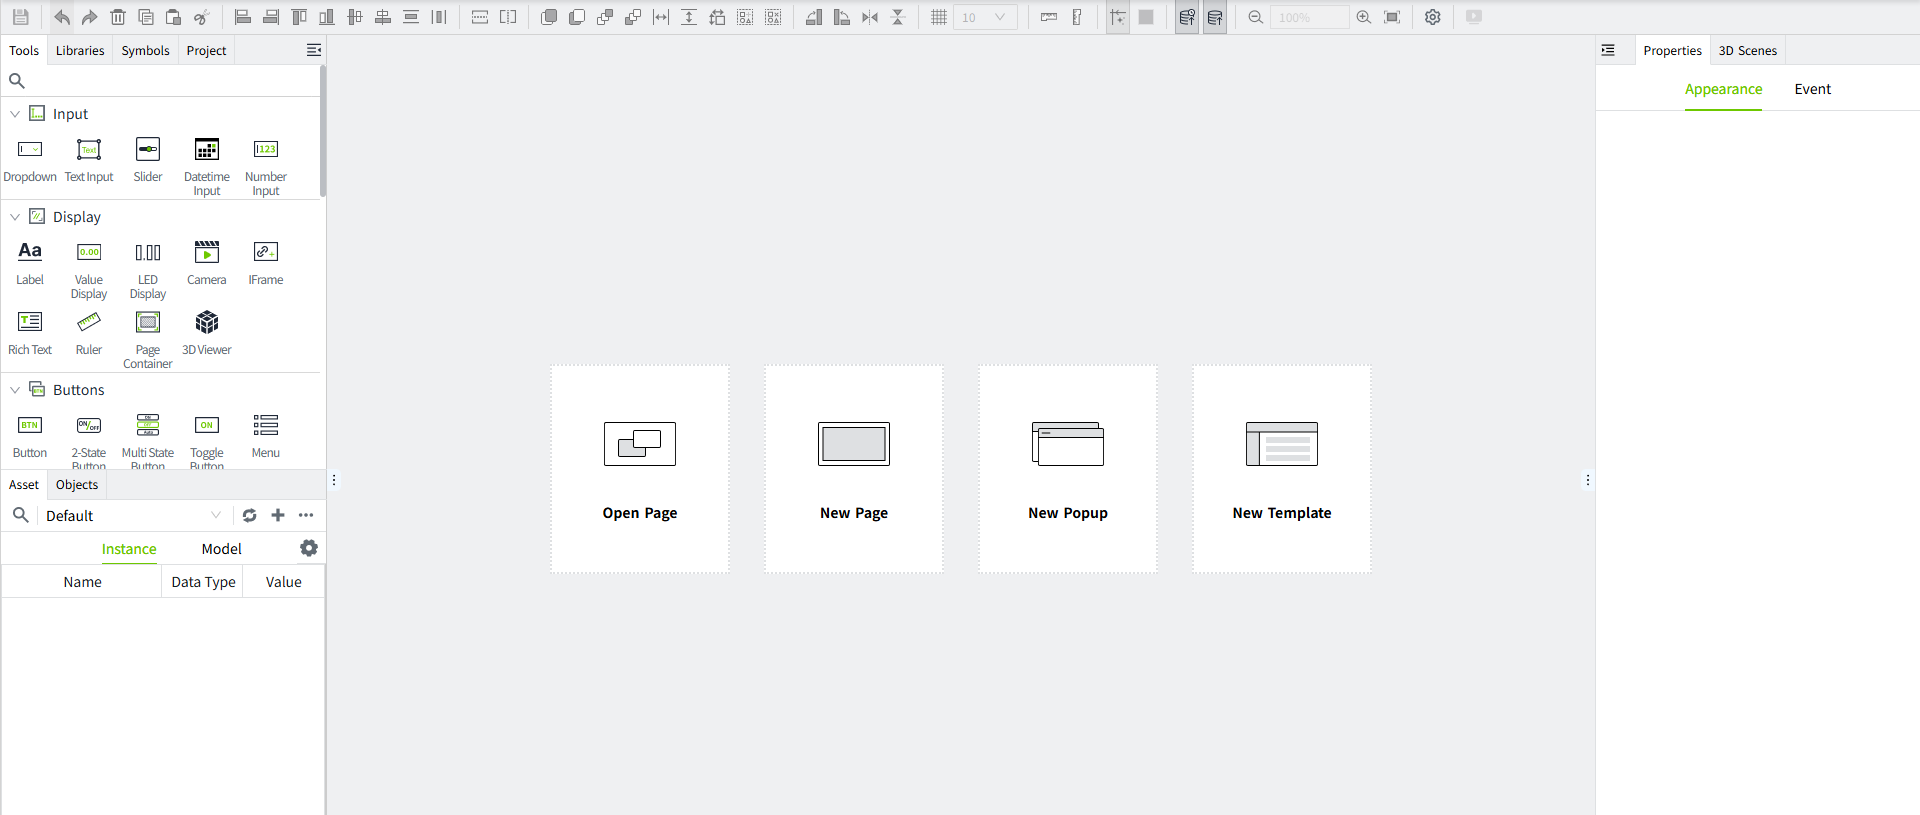
Task: Open the settings gear in toolbar
Action: point(1433,17)
